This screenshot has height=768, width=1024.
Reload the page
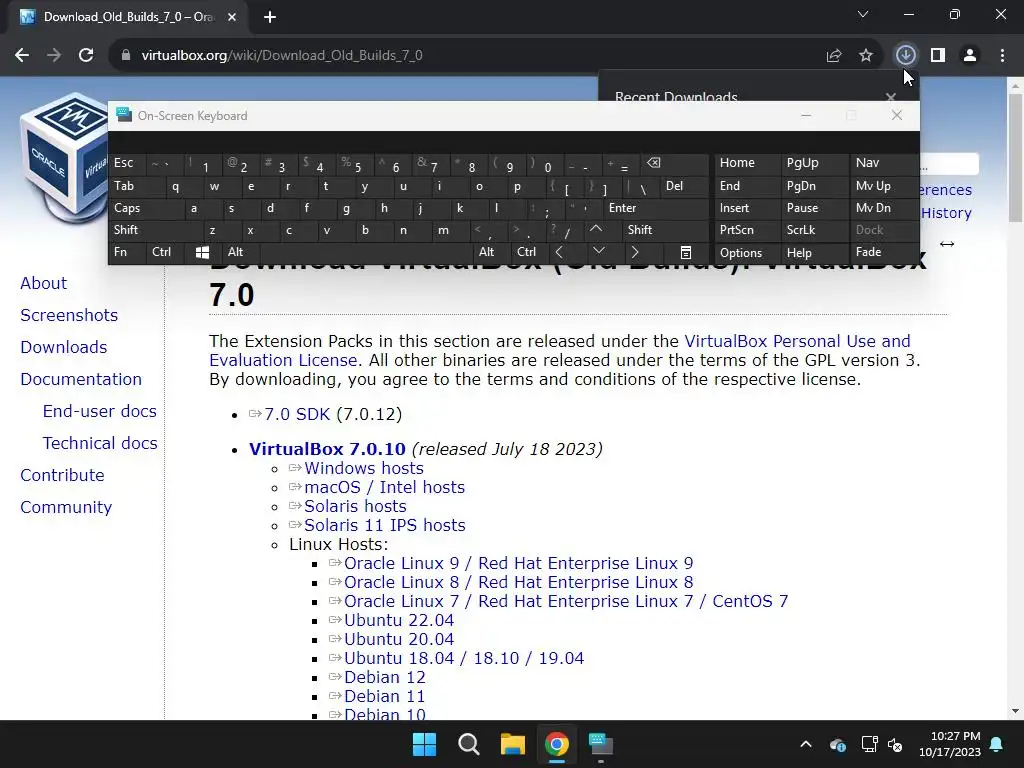point(86,56)
